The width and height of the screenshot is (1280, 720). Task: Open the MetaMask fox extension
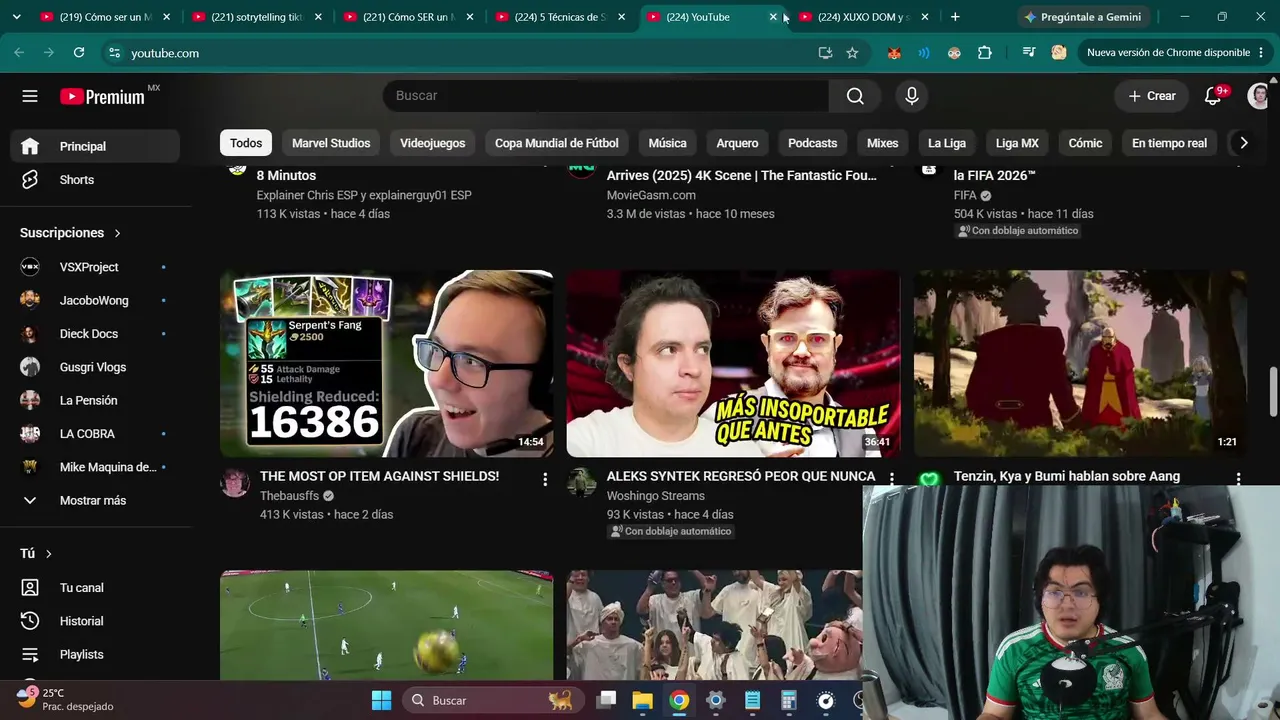(894, 53)
